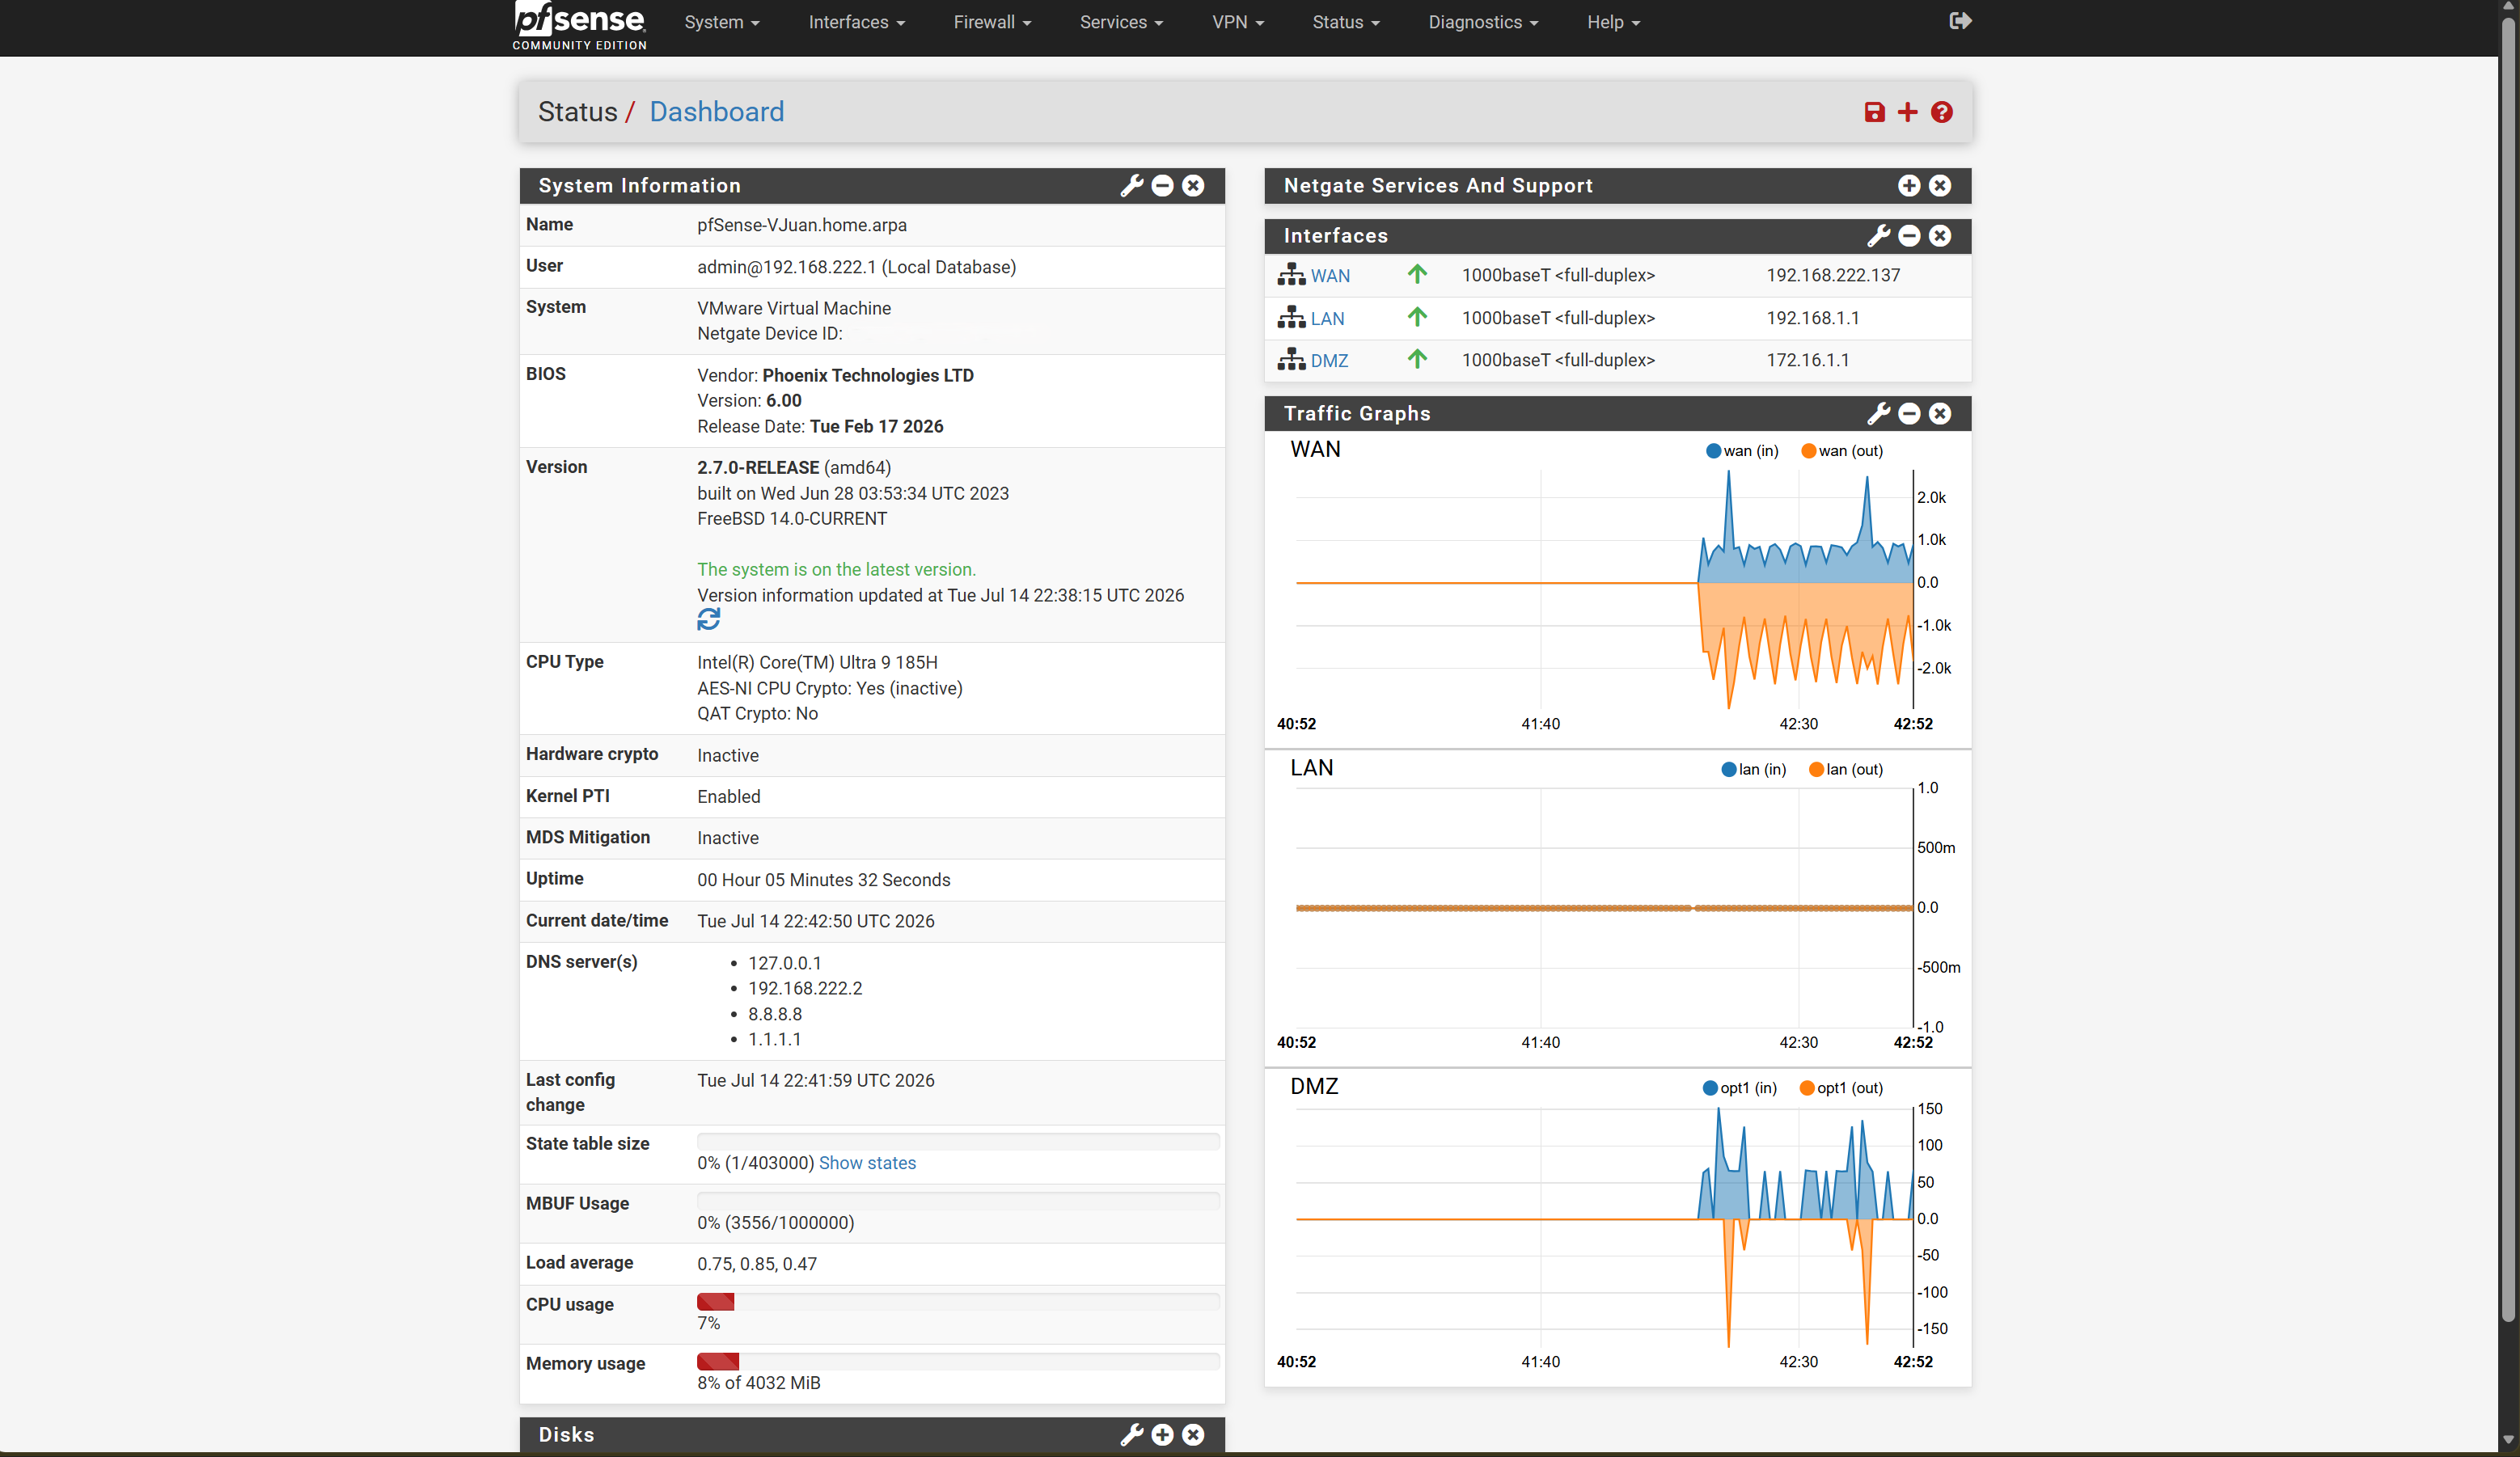This screenshot has width=2520, height=1457.
Task: Click LAN IP address 192.168.1.1
Action: 1812,318
